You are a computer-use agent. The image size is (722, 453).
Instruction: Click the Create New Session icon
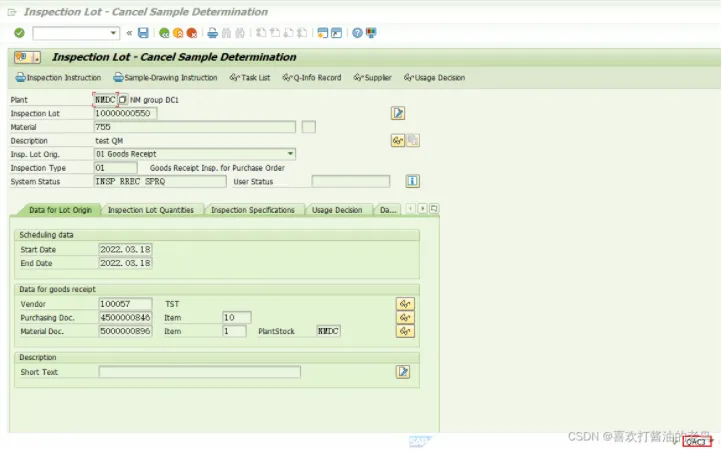coord(323,33)
